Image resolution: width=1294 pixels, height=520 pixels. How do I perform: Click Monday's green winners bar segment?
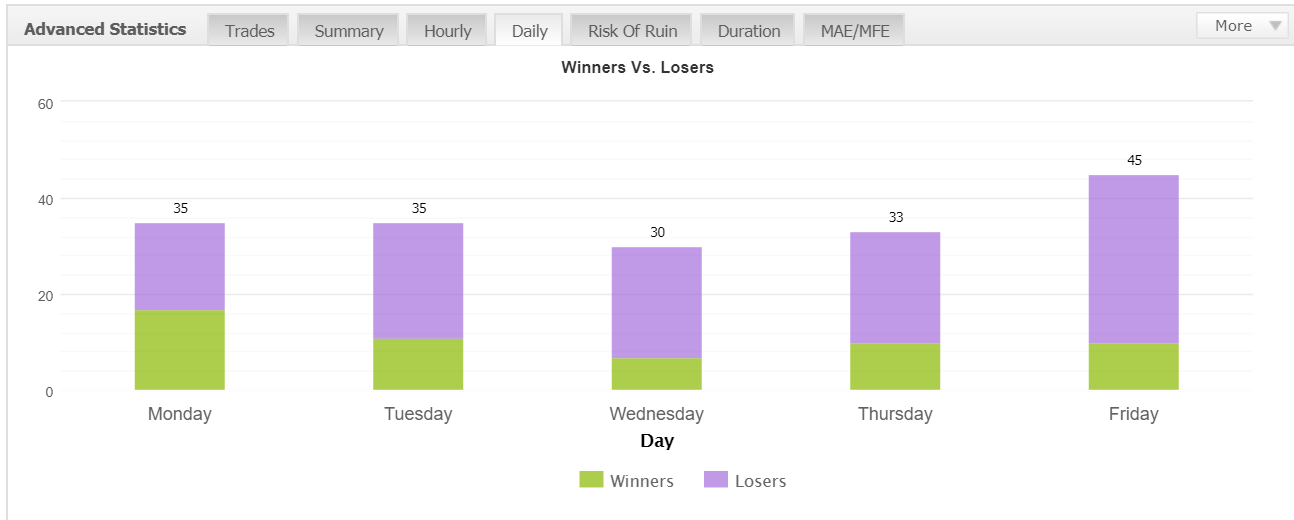click(x=180, y=350)
